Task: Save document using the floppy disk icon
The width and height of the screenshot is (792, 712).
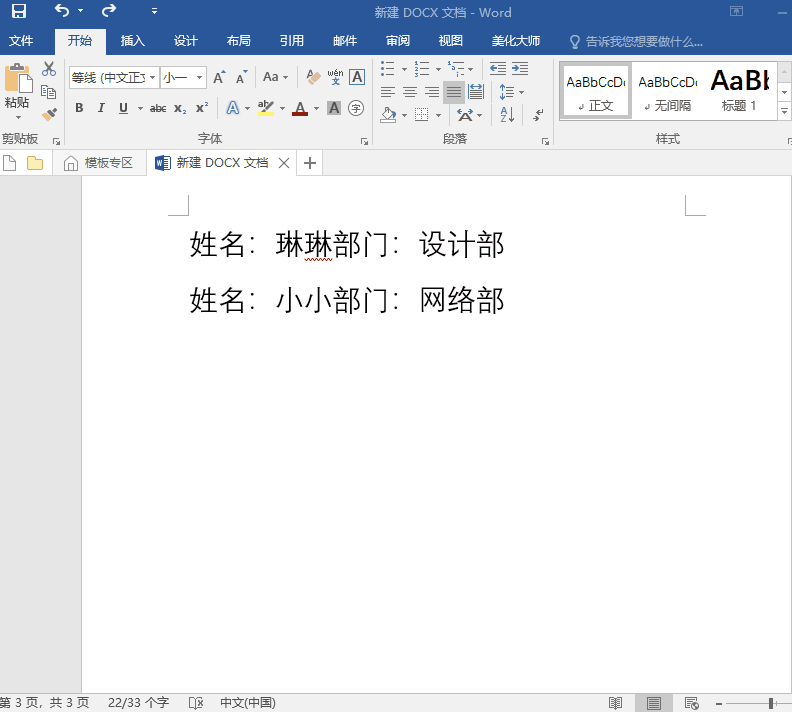Action: click(19, 12)
